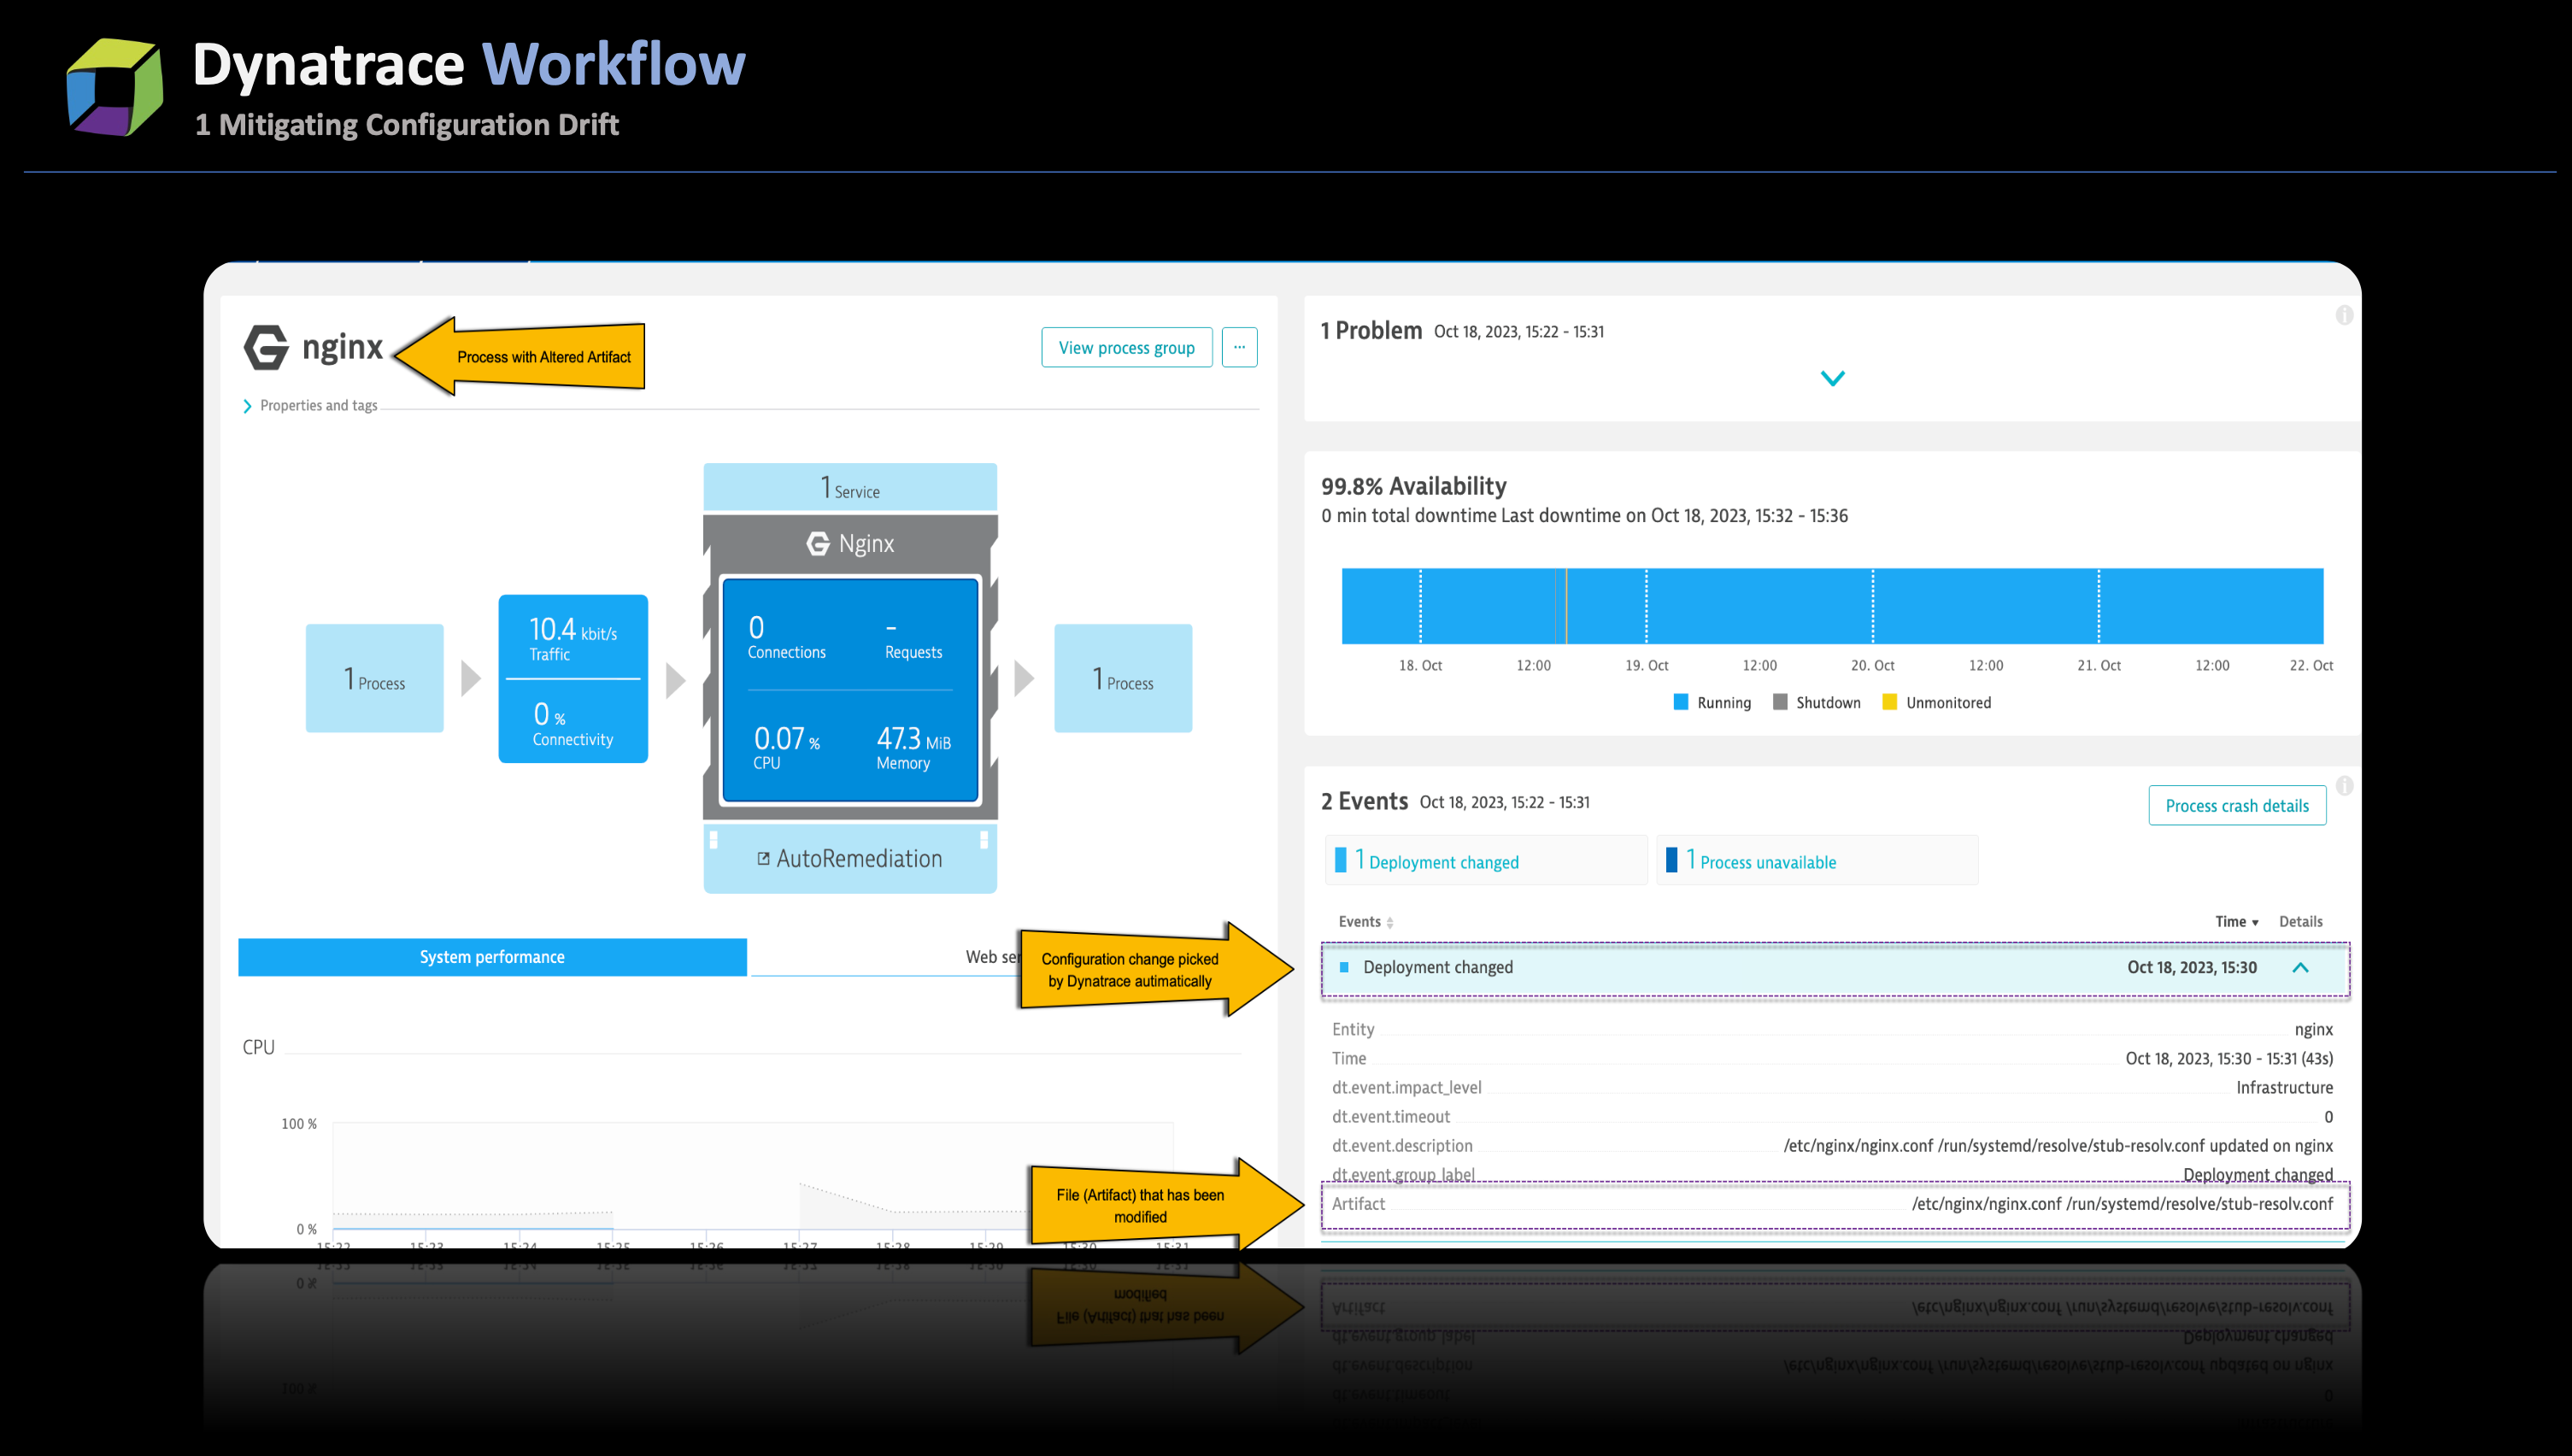Click the Dynatrace cube logo

tap(114, 87)
